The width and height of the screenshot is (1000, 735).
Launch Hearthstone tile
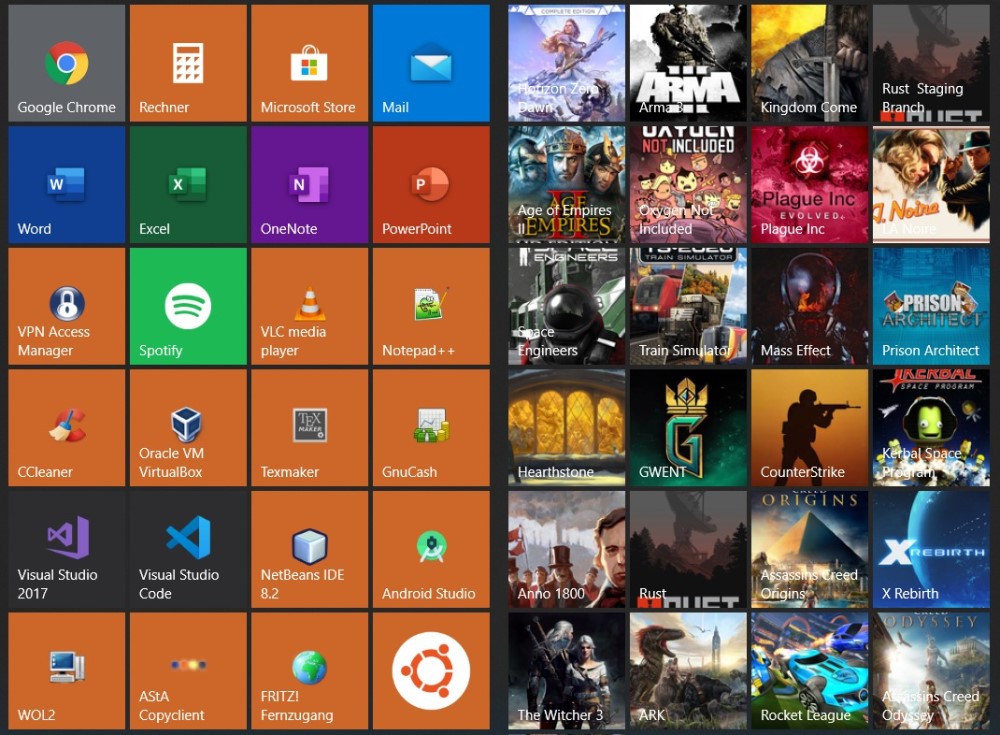[567, 428]
